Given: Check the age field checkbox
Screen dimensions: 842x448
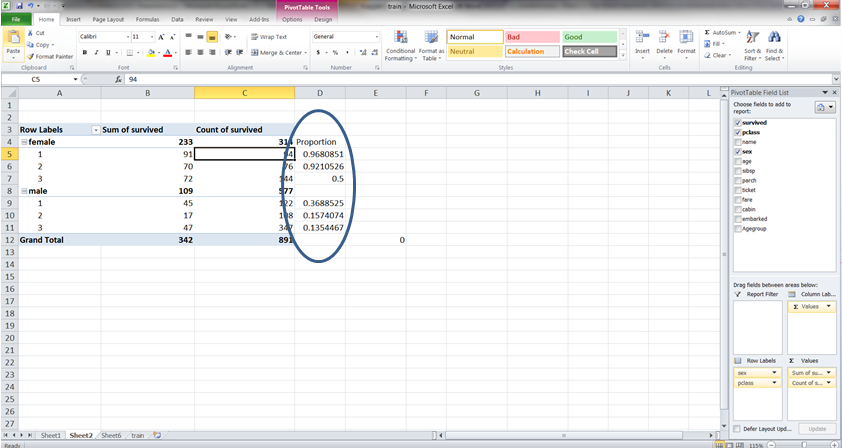Looking at the screenshot, I should coord(738,161).
